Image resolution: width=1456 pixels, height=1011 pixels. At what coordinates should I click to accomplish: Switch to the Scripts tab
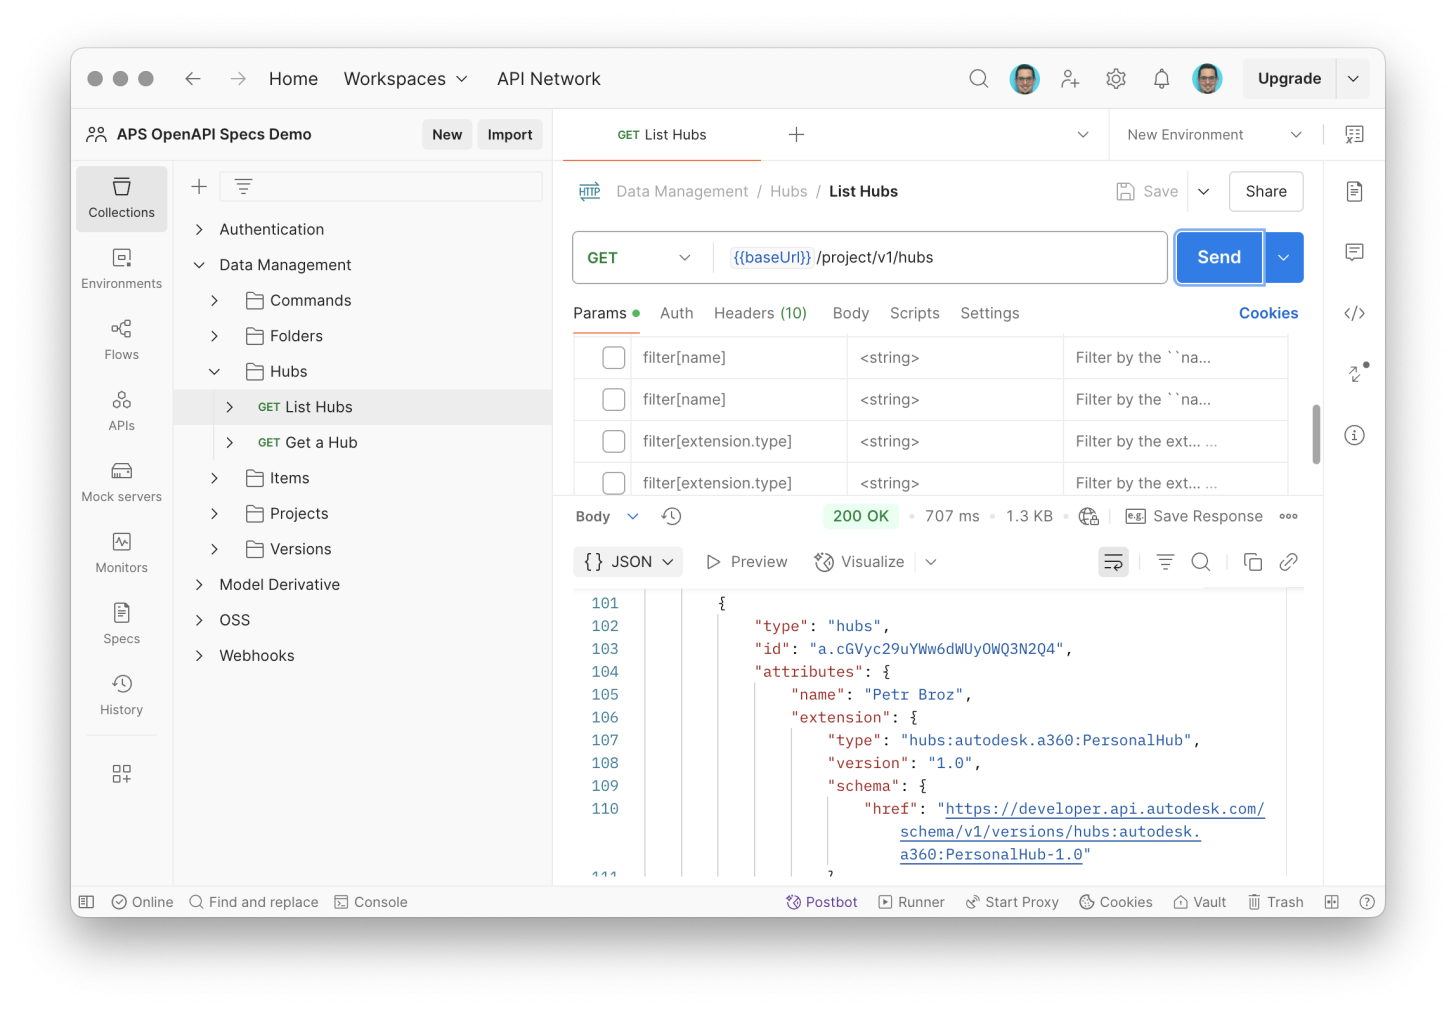pyautogui.click(x=914, y=313)
